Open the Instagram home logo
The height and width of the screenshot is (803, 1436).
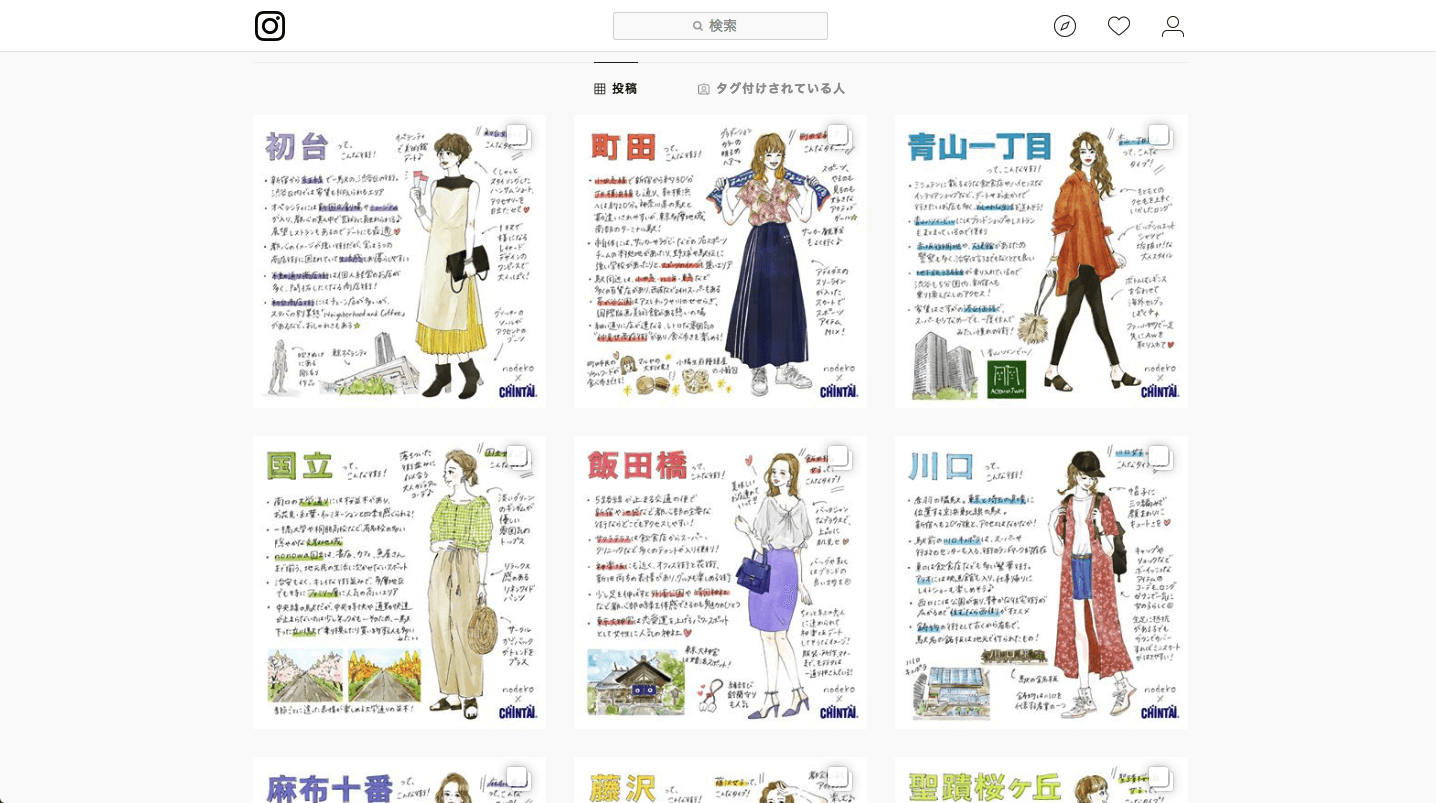pyautogui.click(x=270, y=26)
